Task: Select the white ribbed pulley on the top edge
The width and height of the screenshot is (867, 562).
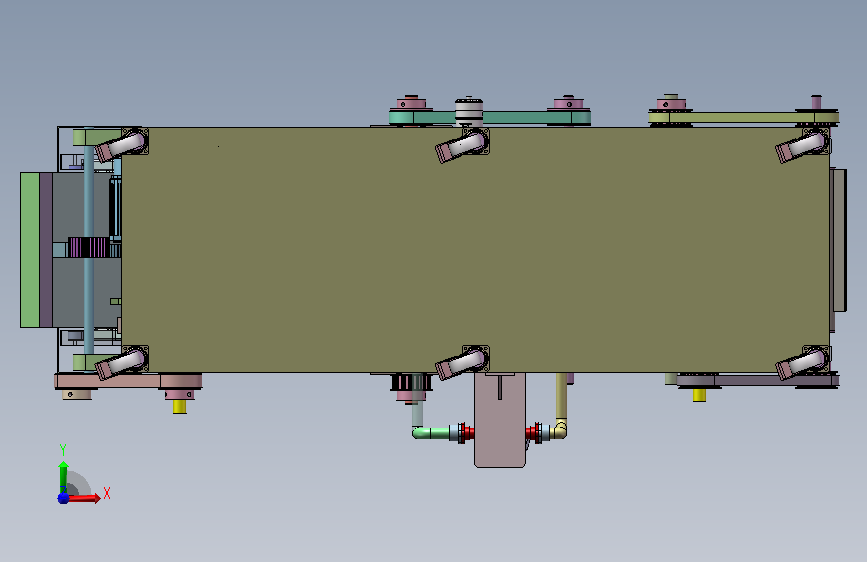Action: (469, 111)
